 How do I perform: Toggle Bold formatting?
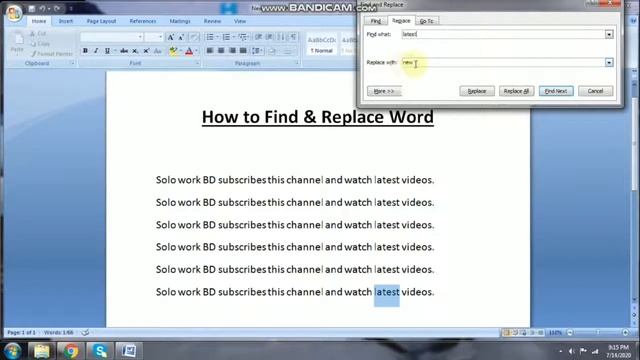(x=85, y=51)
